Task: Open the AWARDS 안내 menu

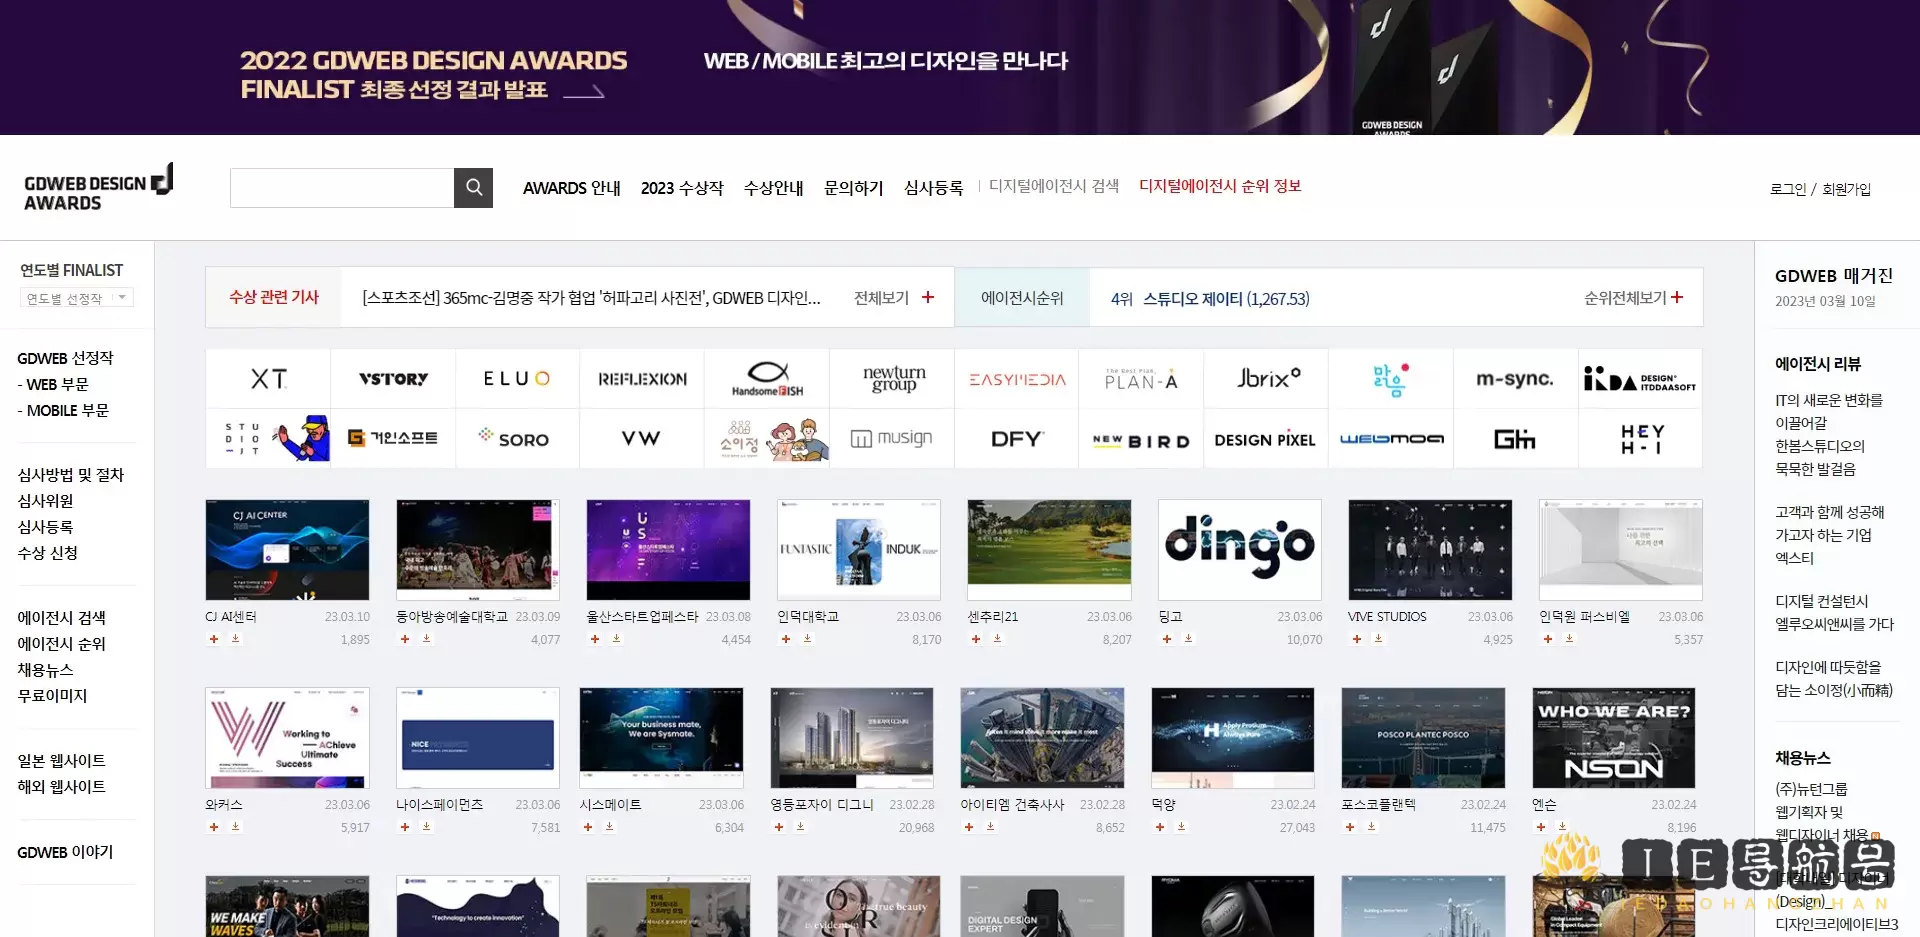Action: 571,188
